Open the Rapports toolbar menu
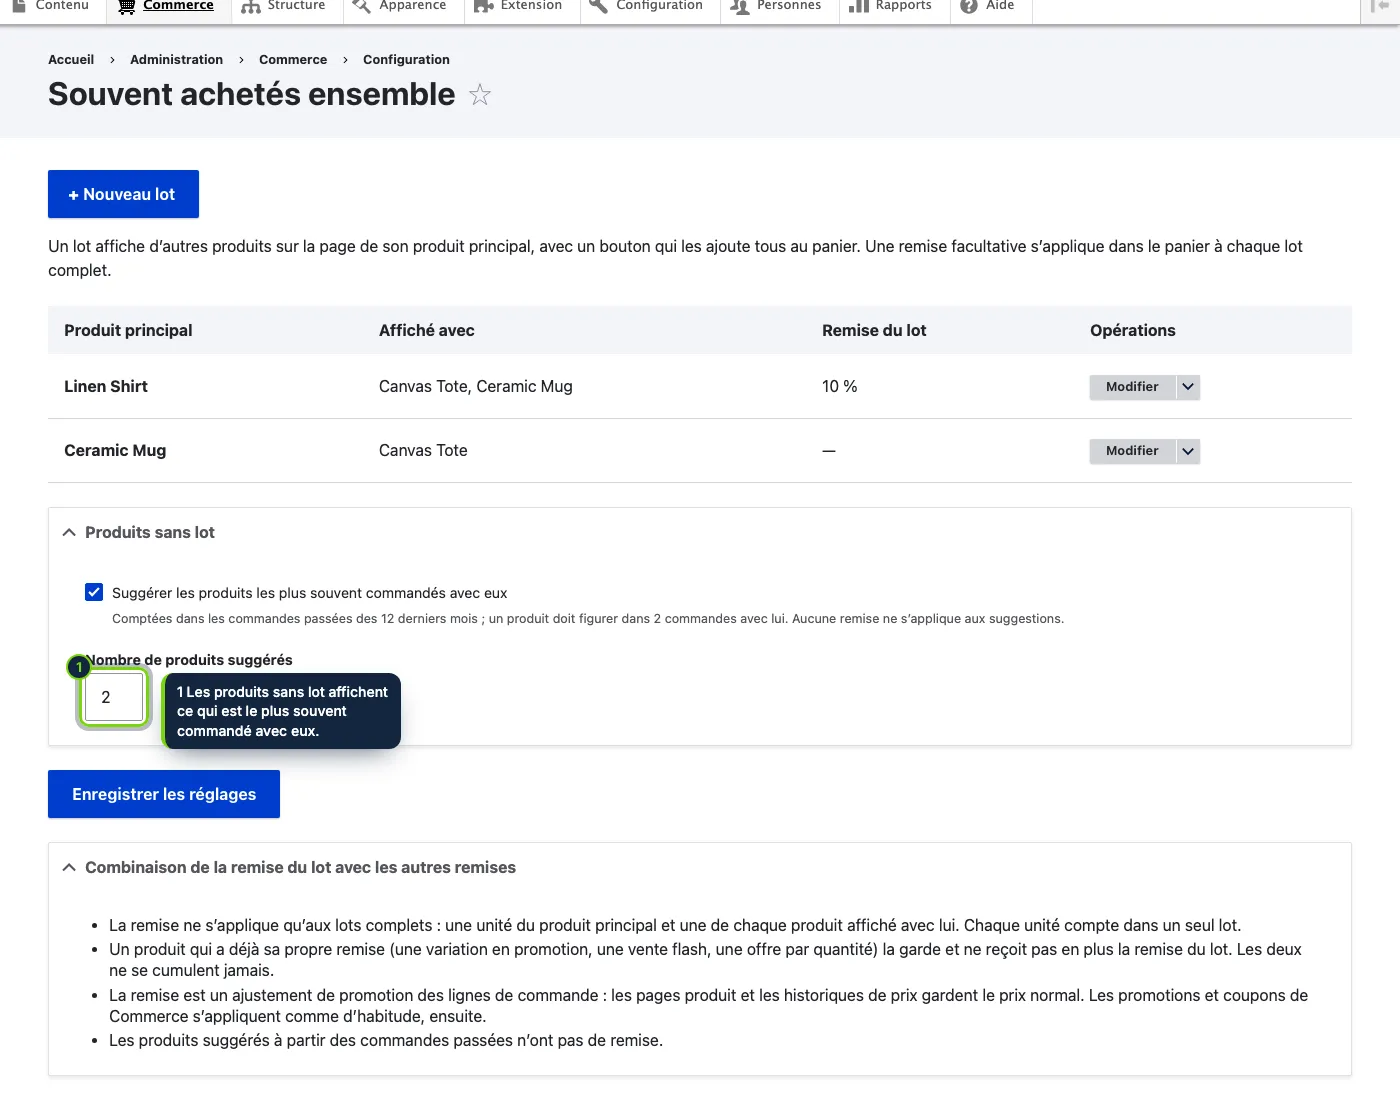The width and height of the screenshot is (1400, 1100). coord(891,6)
